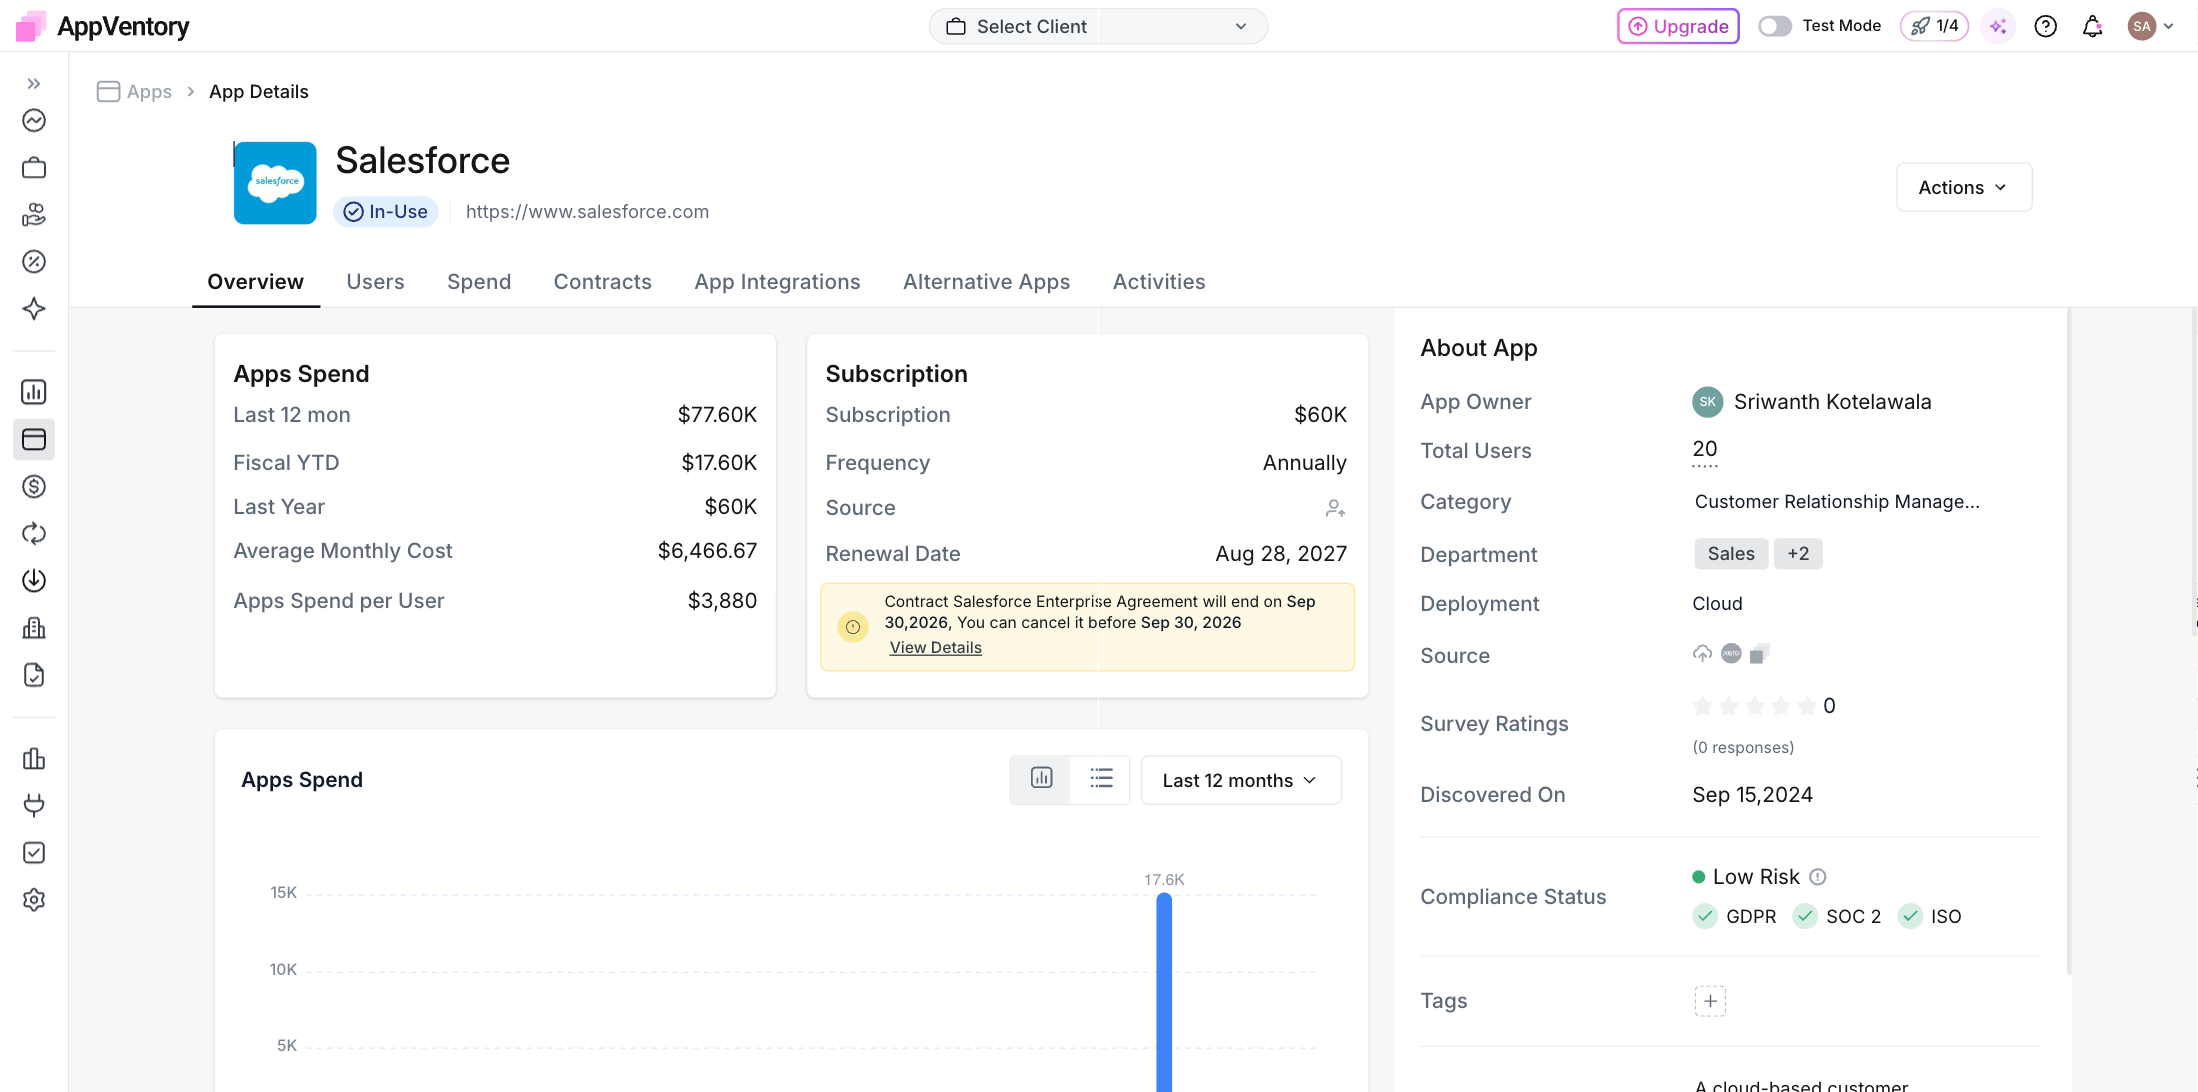Open the dollar circle spend sidebar icon

pos(34,487)
